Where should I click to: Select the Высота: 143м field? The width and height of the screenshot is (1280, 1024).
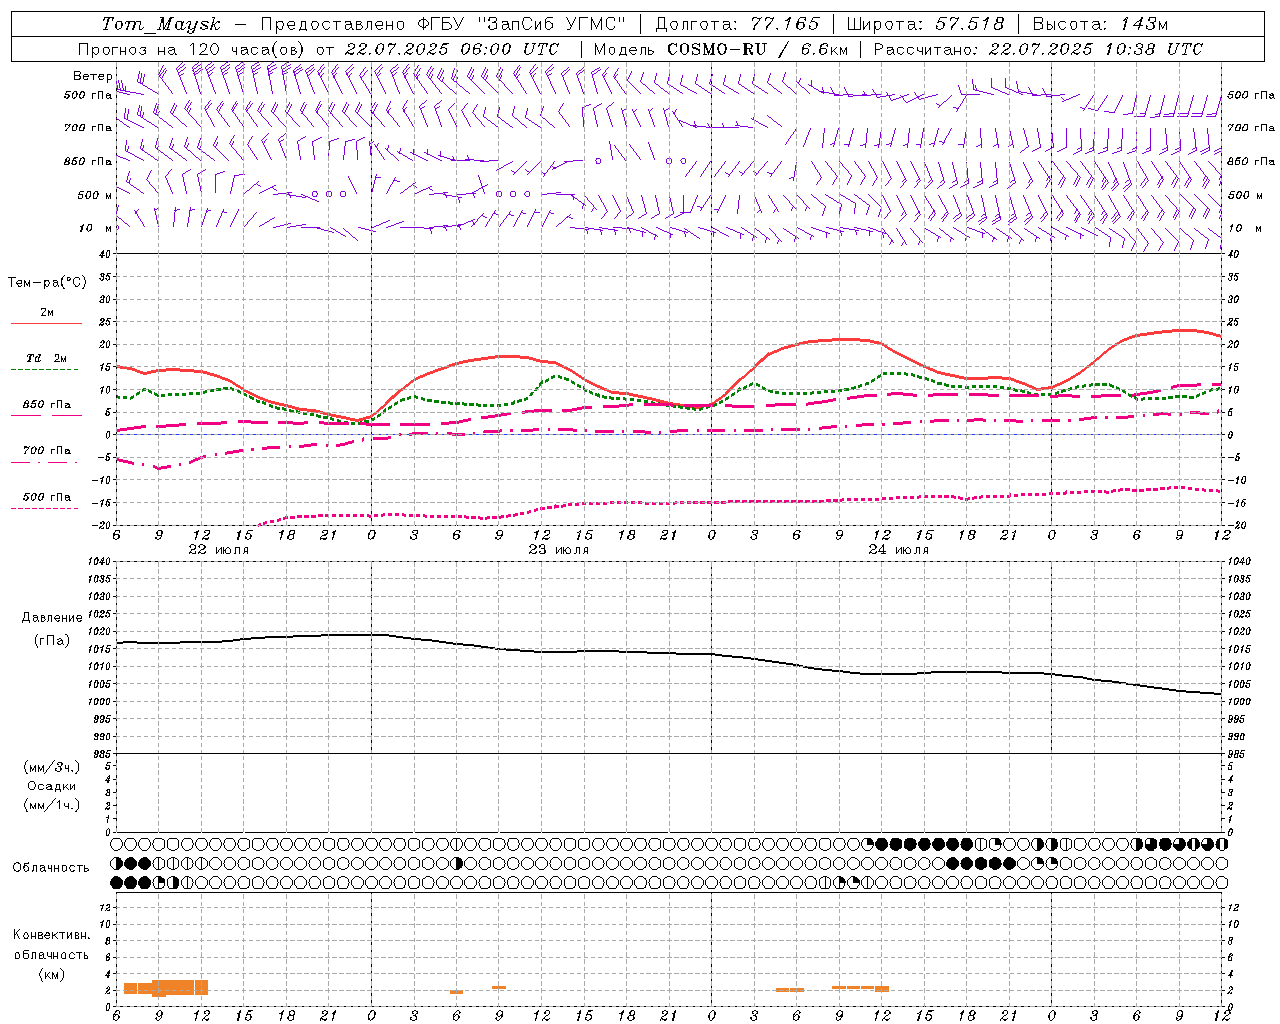point(1100,24)
